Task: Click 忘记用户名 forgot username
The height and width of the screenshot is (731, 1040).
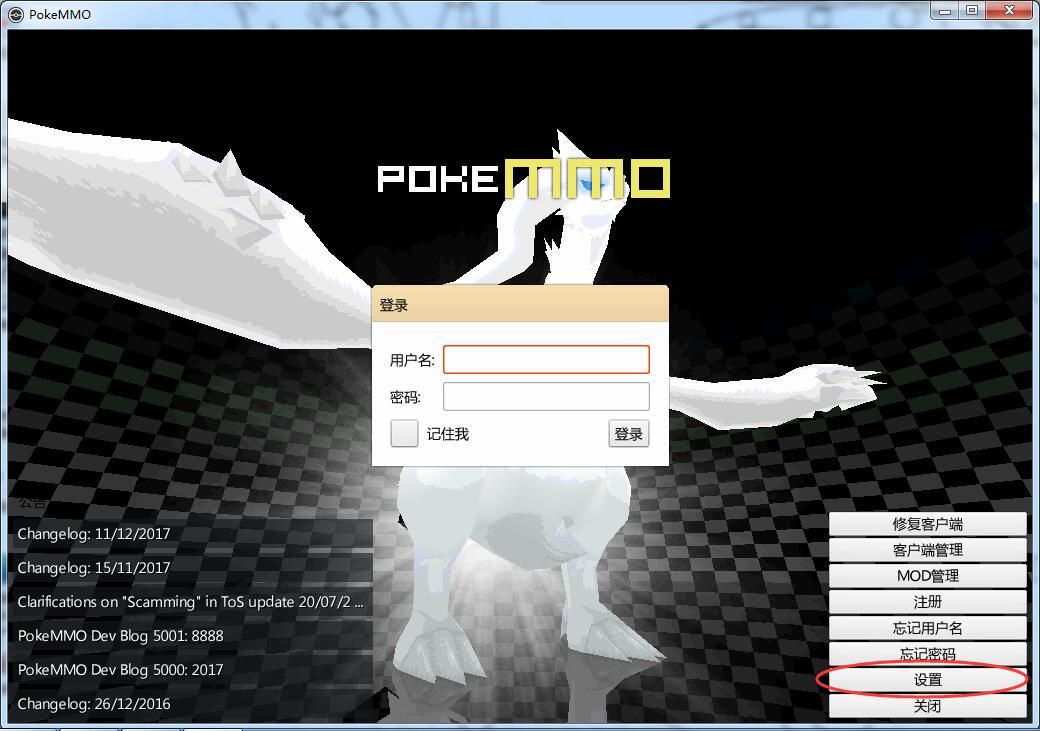Action: (928, 627)
